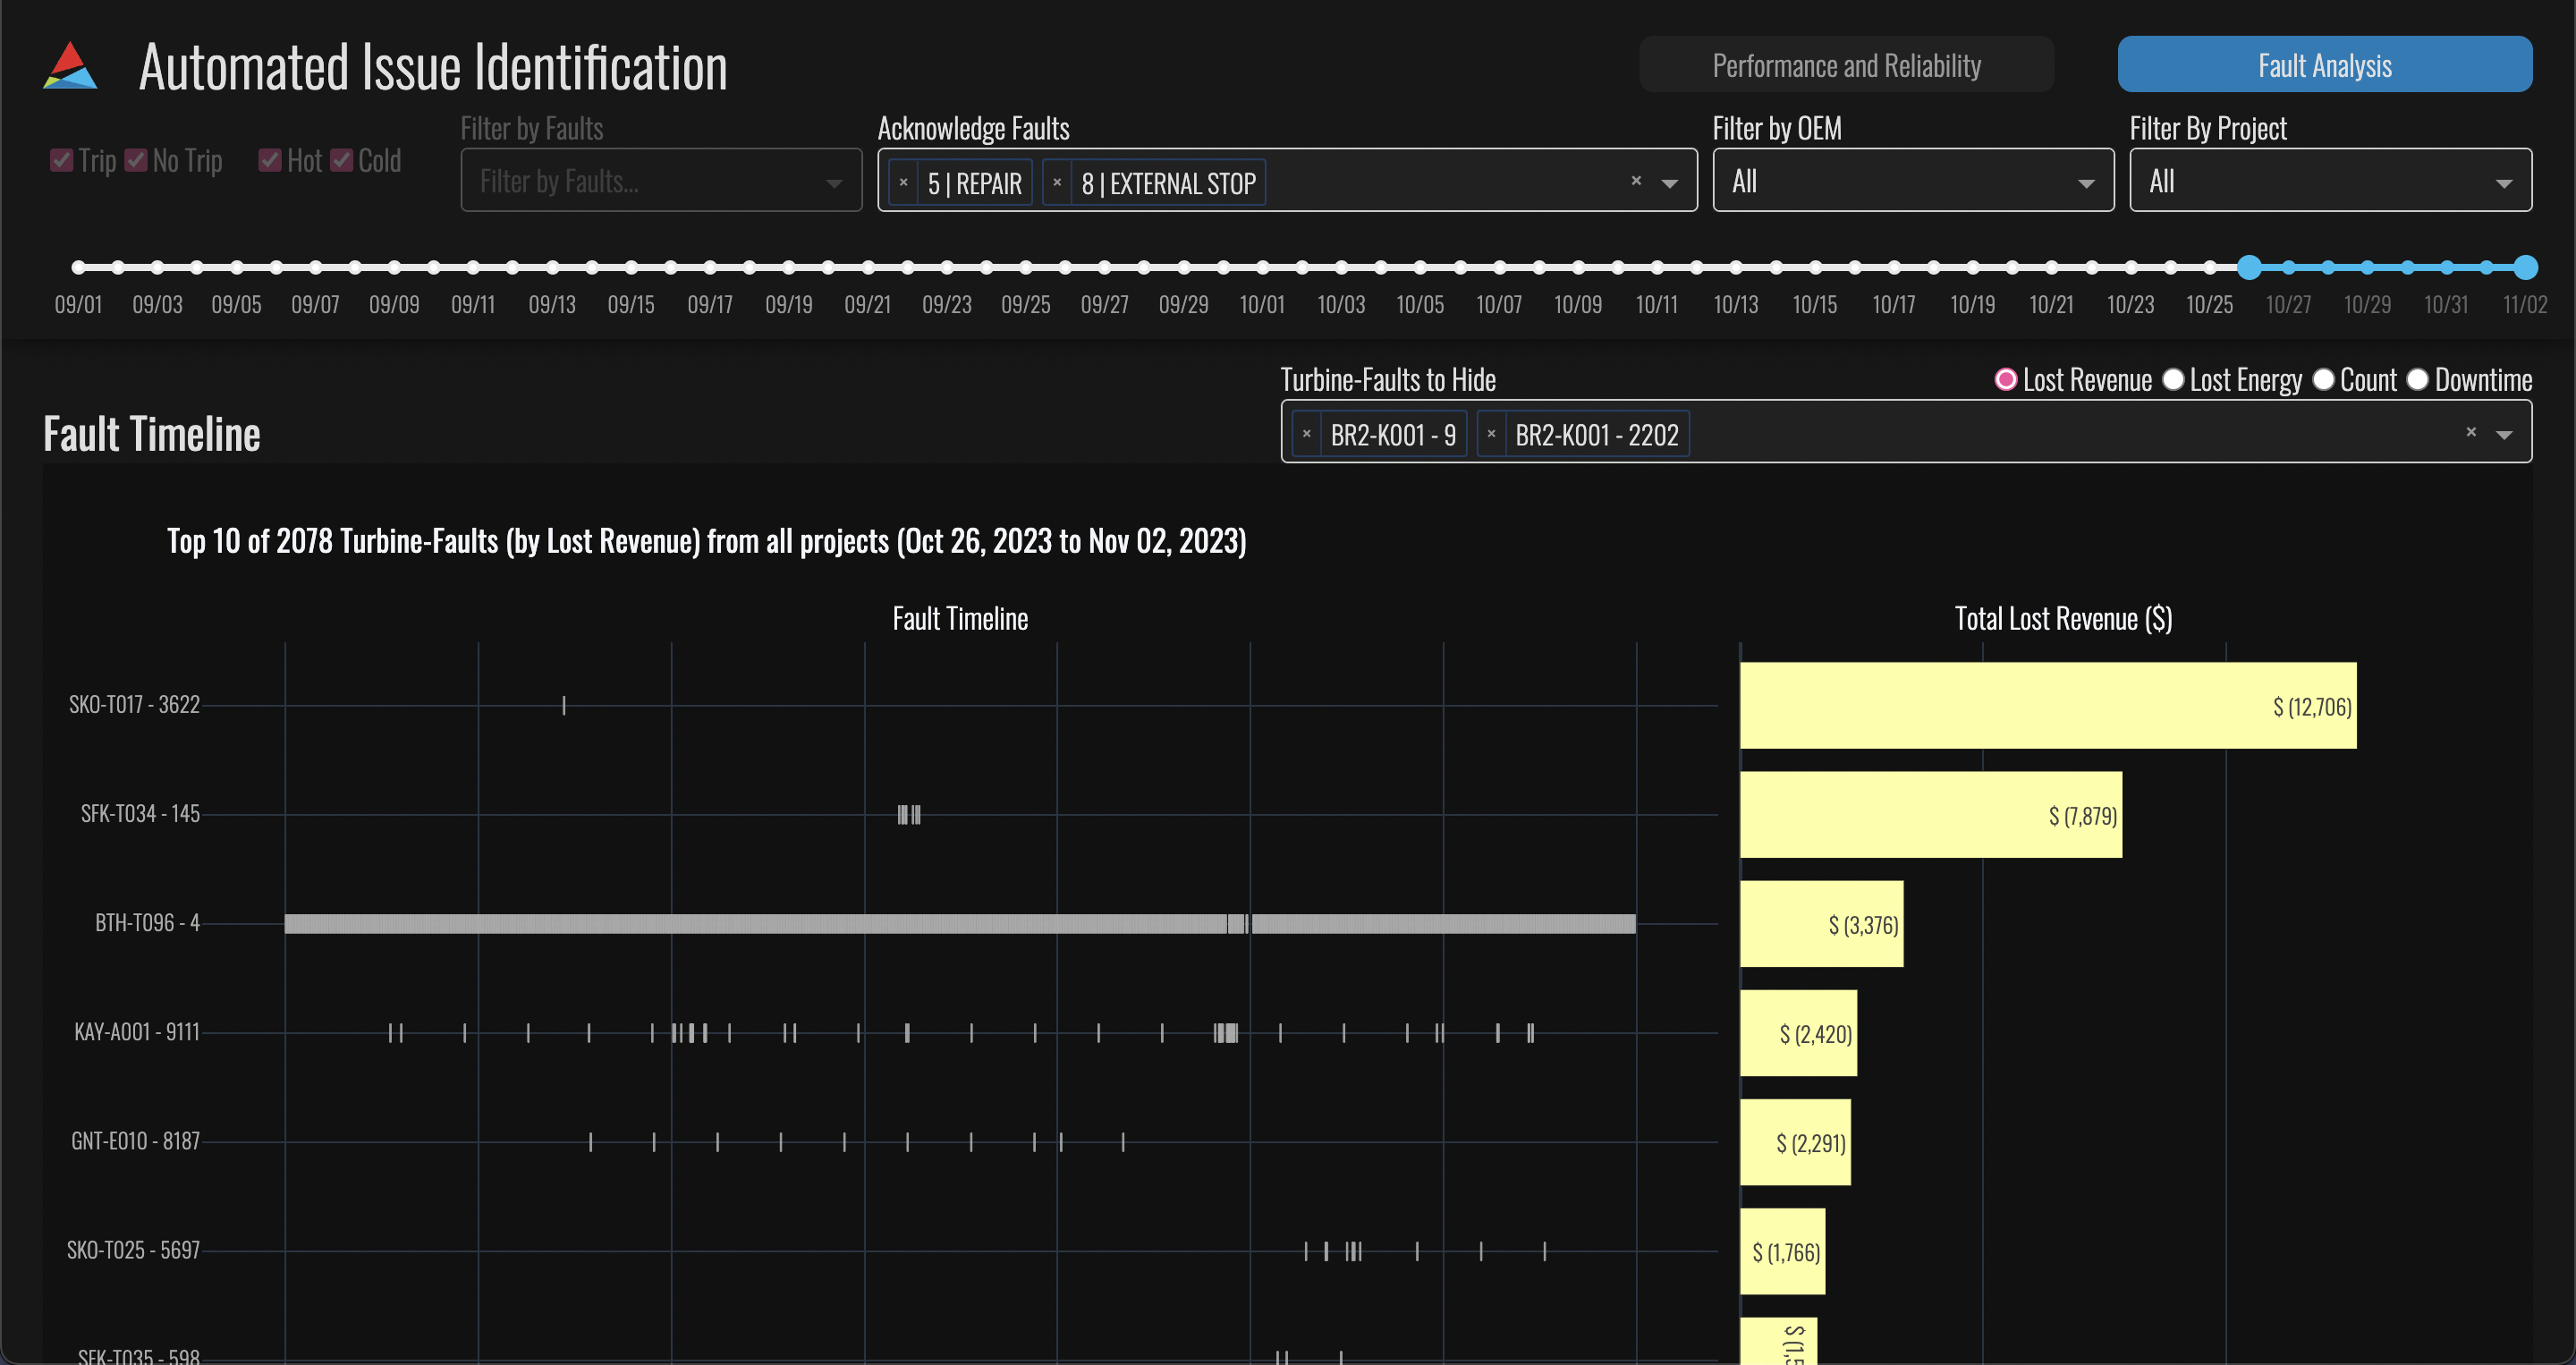
Task: Open the Filter by Faults dropdown
Action: [x=661, y=181]
